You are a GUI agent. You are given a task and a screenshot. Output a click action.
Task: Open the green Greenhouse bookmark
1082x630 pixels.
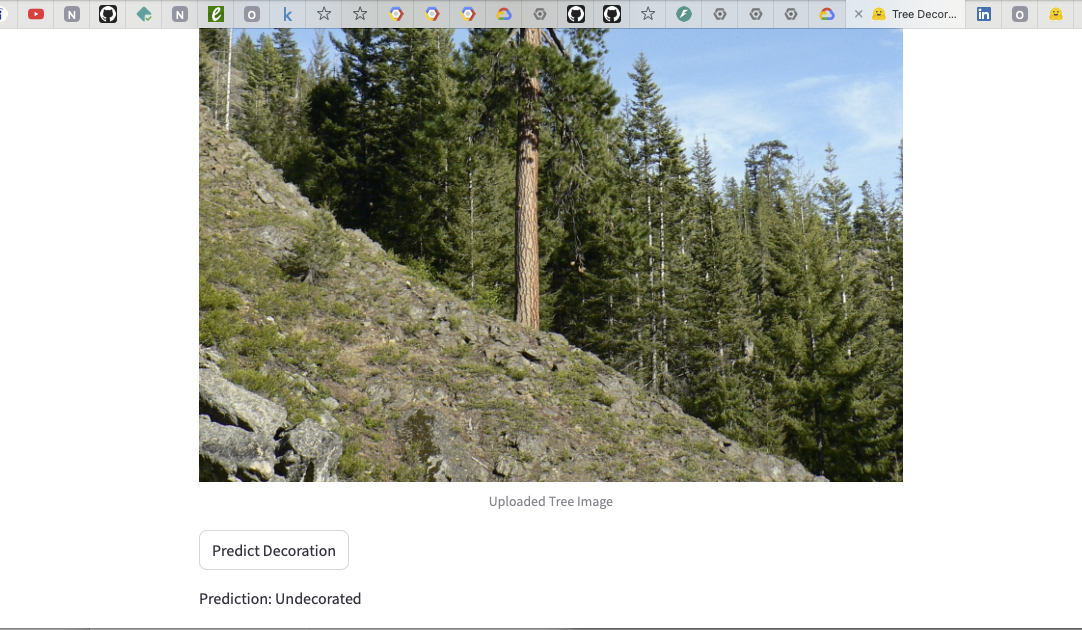(683, 15)
